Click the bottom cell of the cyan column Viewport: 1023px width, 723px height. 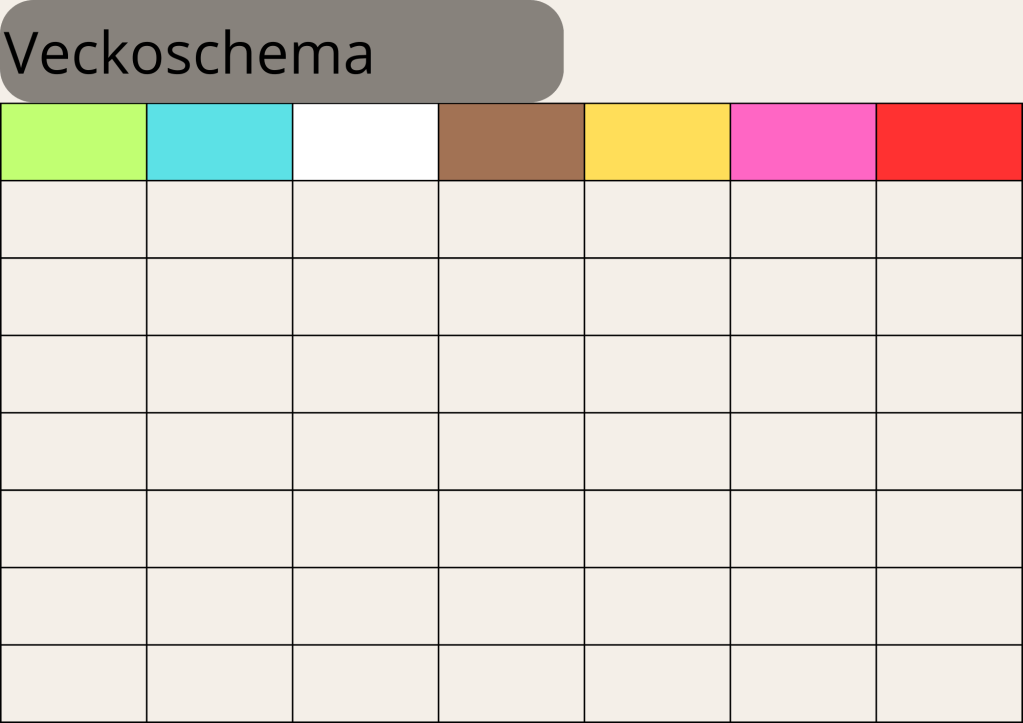220,683
